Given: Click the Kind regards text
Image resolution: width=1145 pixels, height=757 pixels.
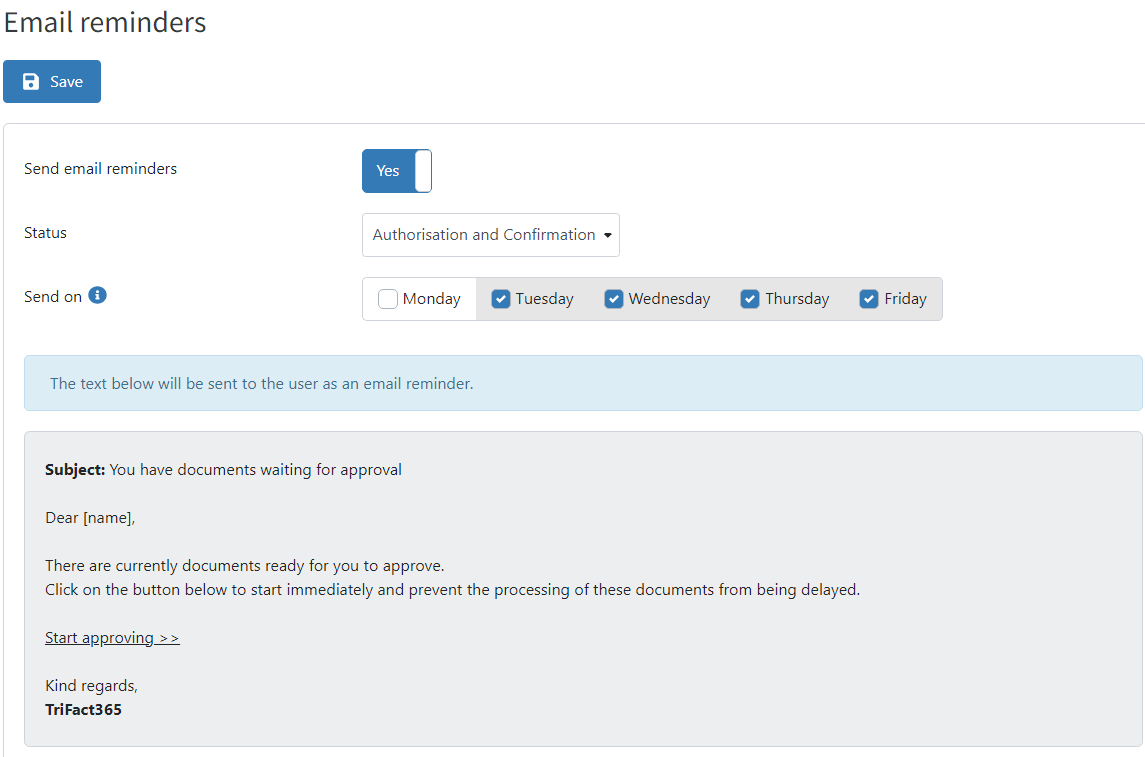Looking at the screenshot, I should (91, 686).
